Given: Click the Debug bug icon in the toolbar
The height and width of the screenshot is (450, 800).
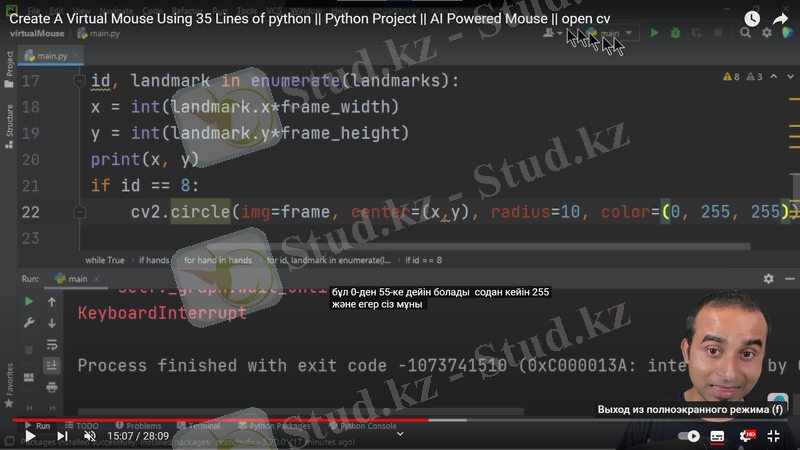Looking at the screenshot, I should [675, 33].
